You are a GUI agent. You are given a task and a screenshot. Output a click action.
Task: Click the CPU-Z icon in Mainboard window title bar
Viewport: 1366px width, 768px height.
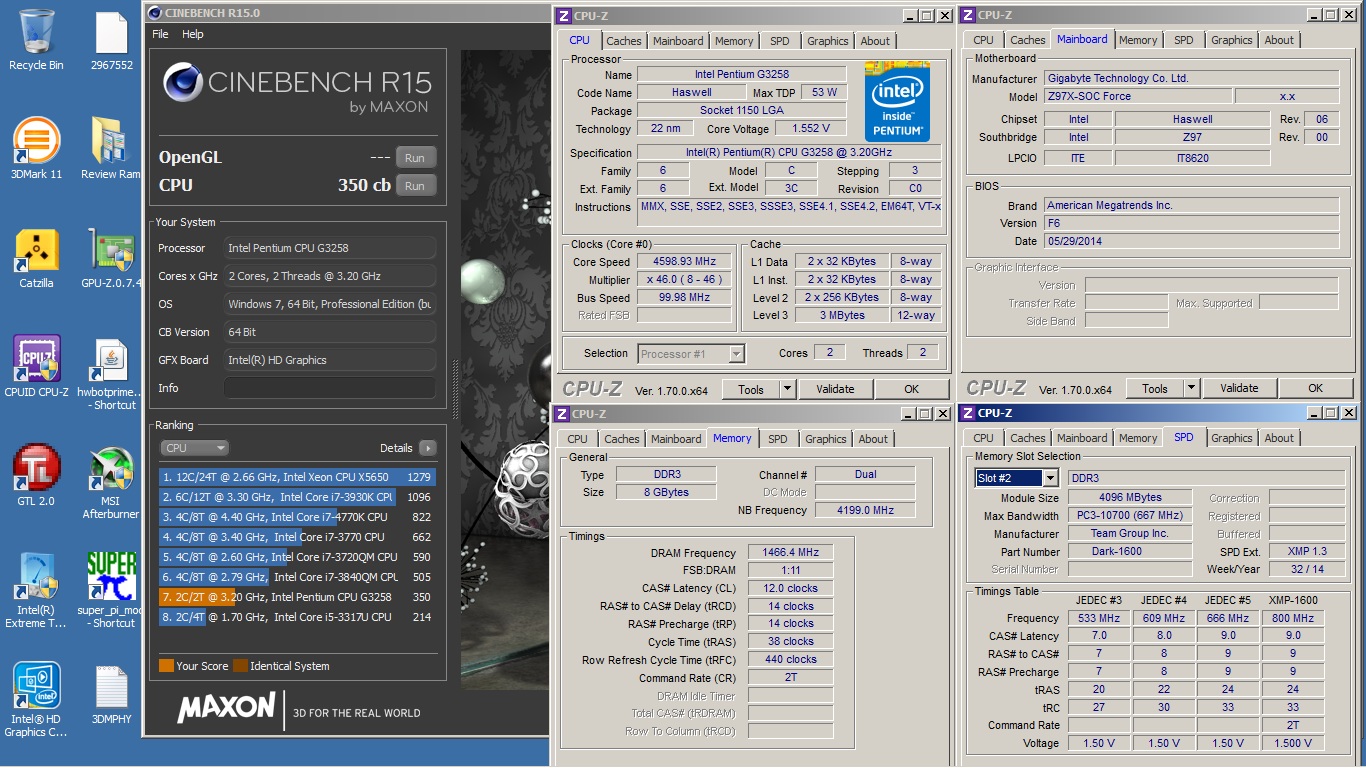pos(968,15)
